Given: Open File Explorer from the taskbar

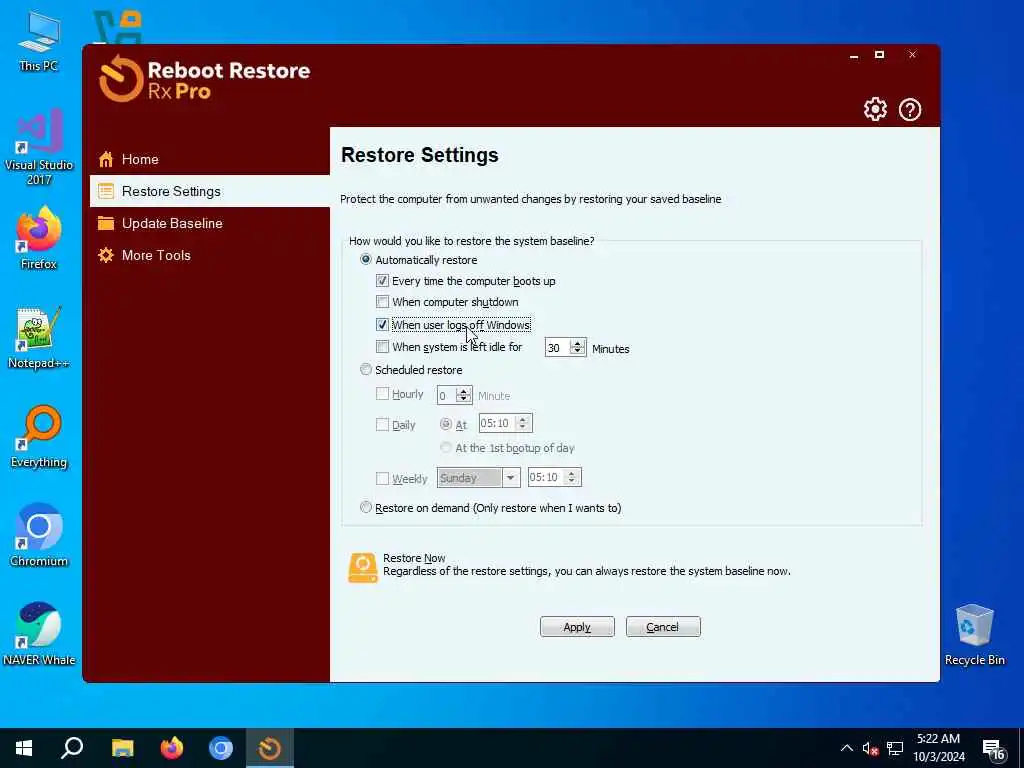Looking at the screenshot, I should pyautogui.click(x=122, y=748).
